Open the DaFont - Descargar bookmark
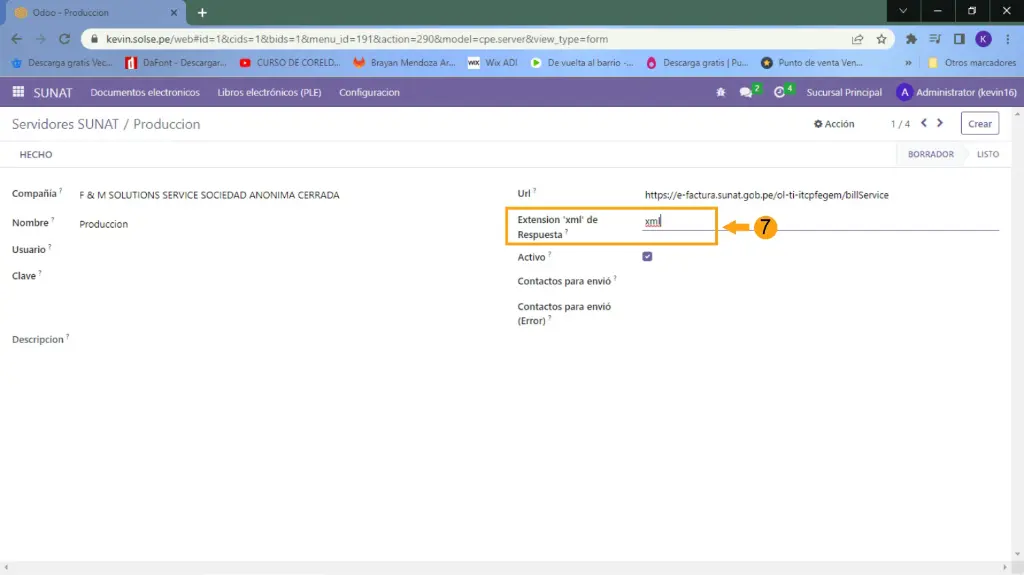 (176, 63)
